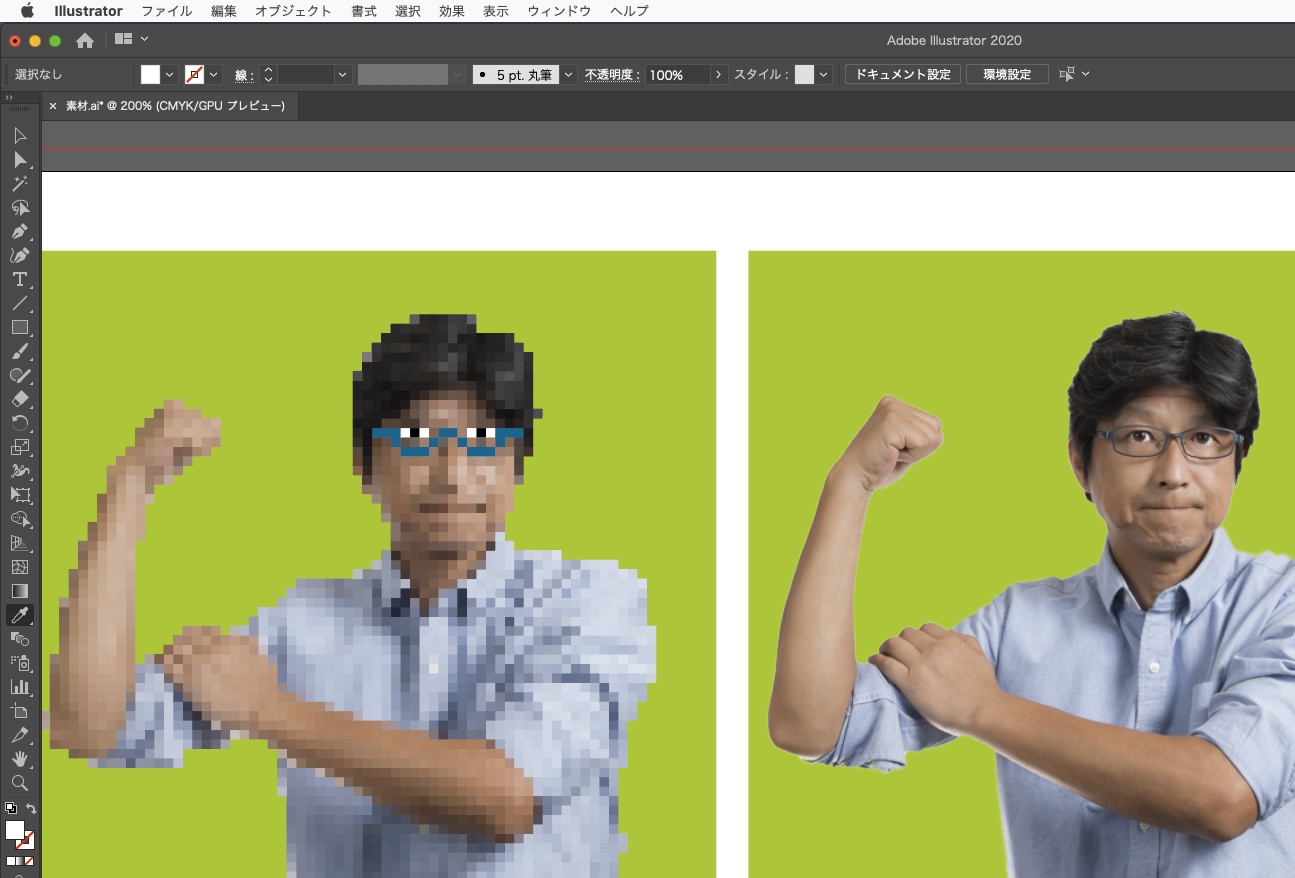
Task: Open the ウィンドウ menu
Action: [559, 11]
